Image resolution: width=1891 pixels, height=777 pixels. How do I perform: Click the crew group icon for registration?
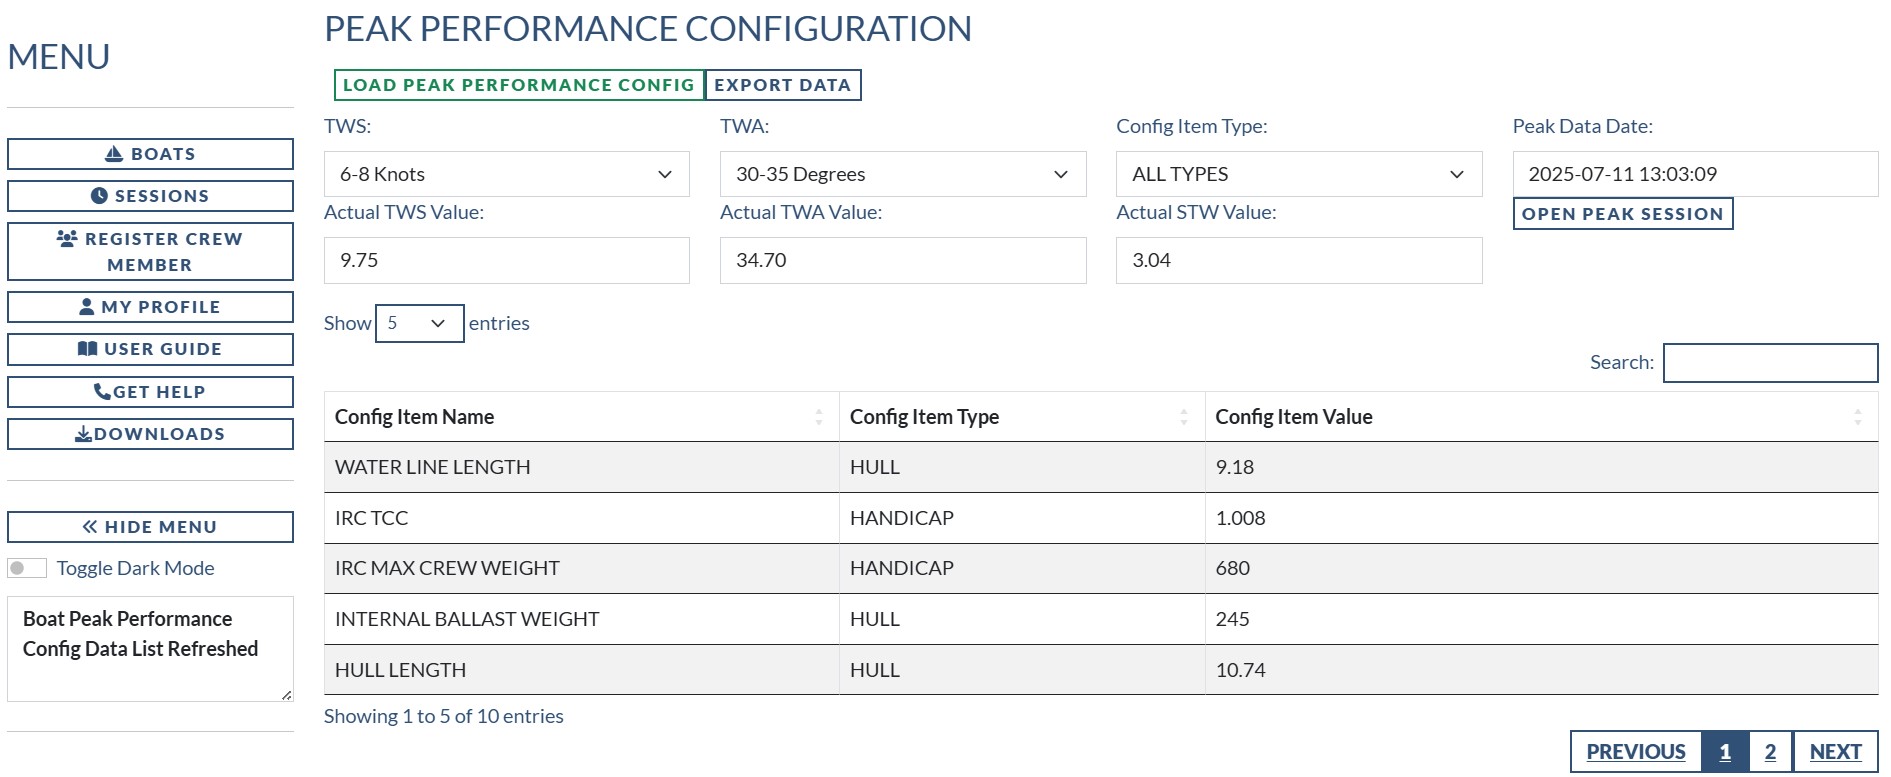(67, 238)
